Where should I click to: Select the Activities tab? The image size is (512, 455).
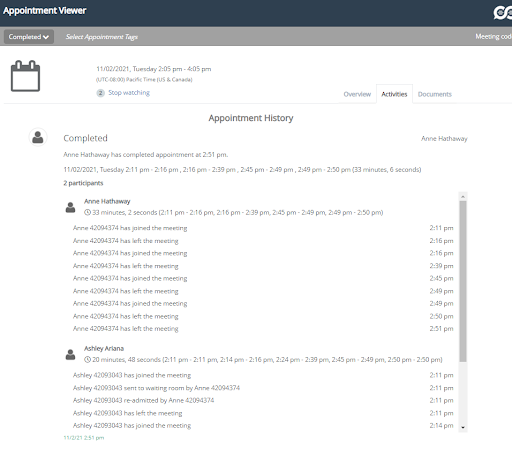coord(394,94)
